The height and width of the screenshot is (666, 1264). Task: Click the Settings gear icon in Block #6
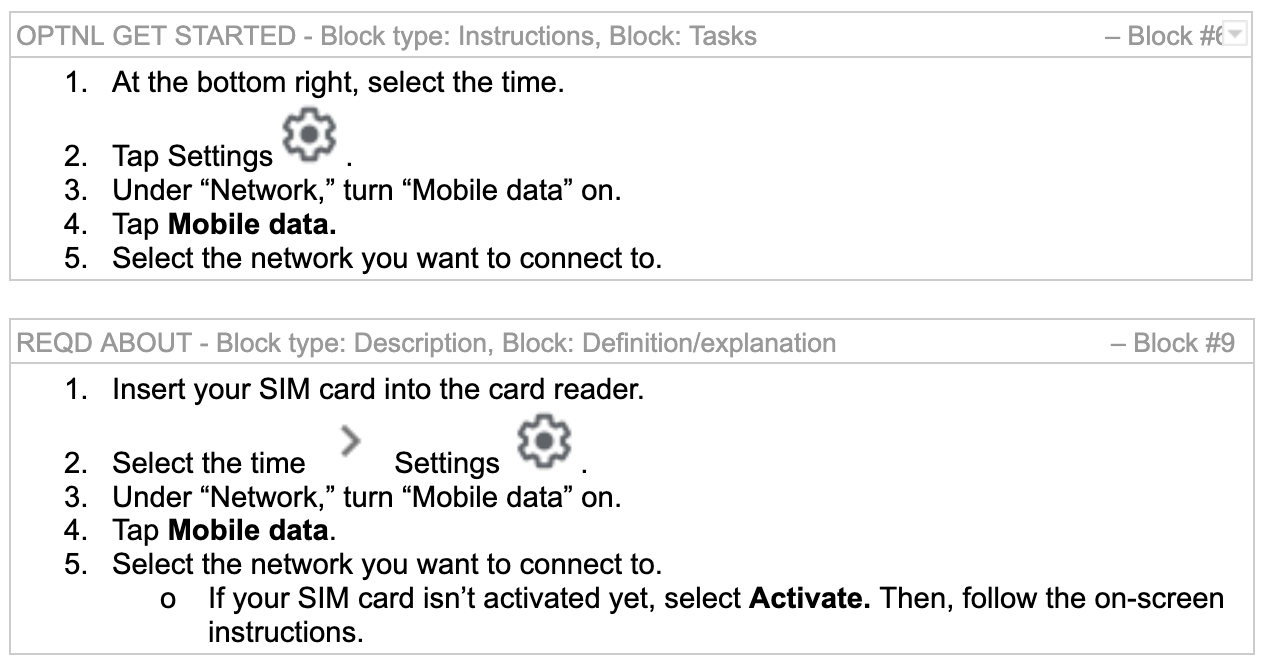[312, 139]
